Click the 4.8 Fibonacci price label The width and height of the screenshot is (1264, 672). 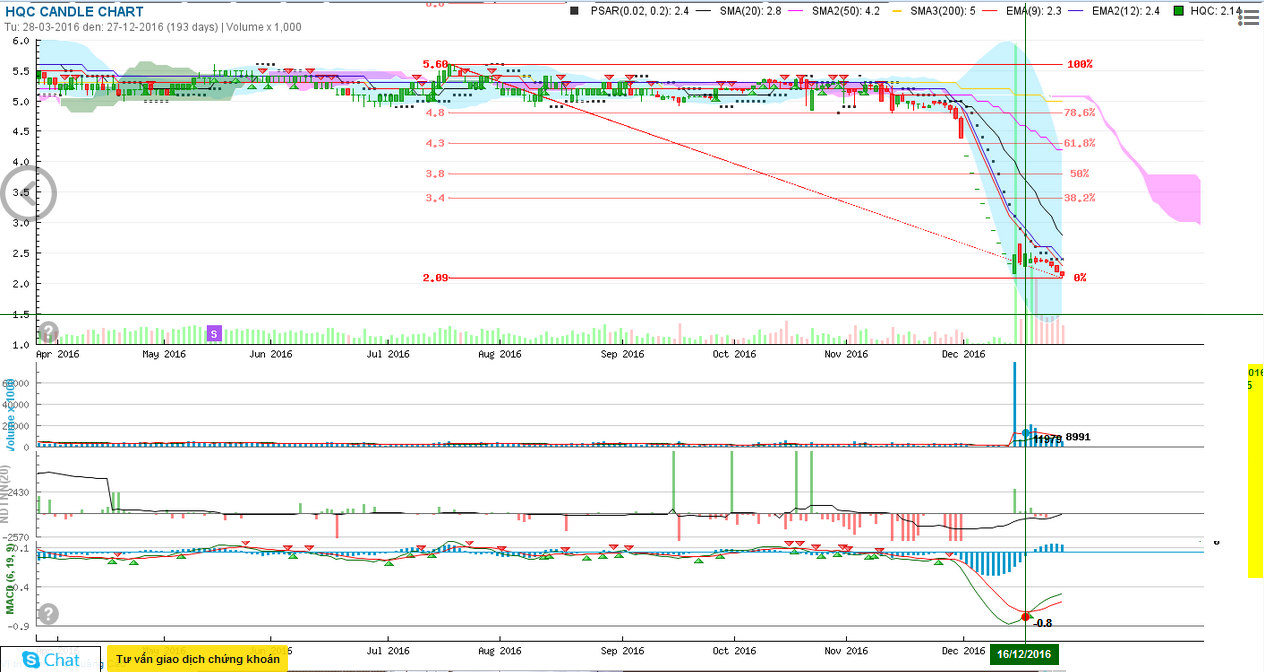[435, 113]
